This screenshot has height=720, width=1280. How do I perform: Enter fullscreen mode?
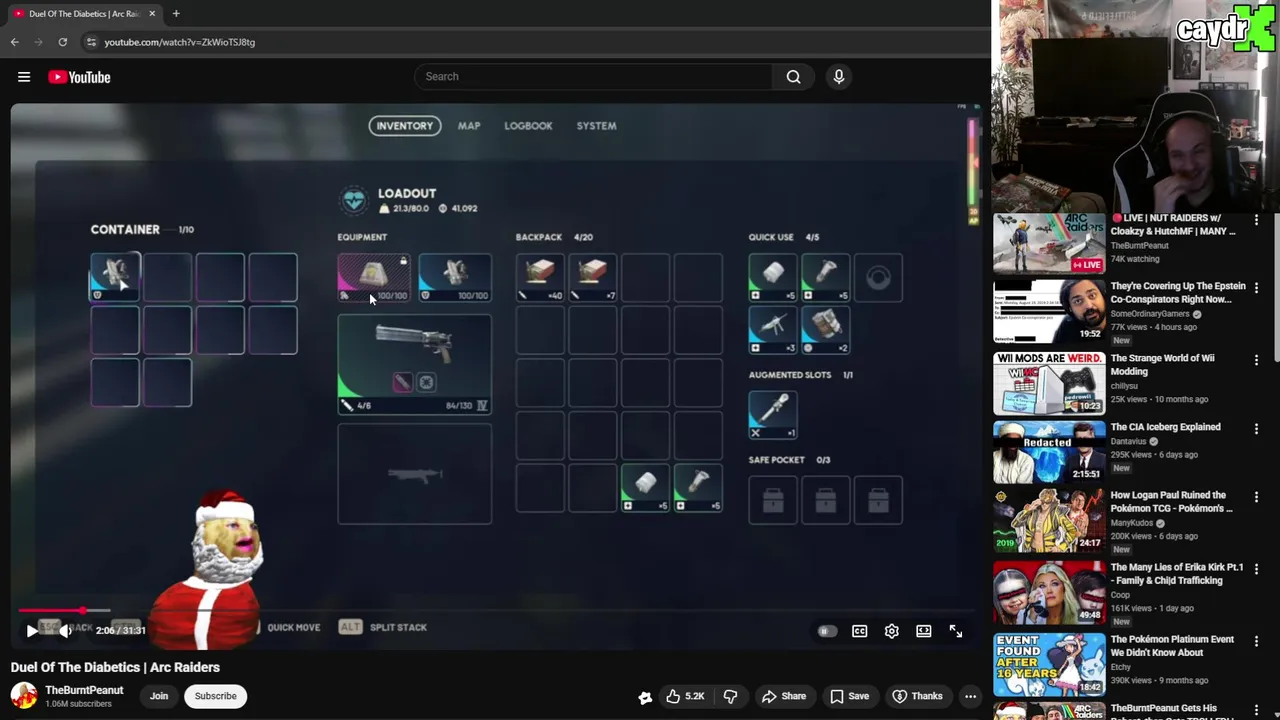click(x=956, y=631)
